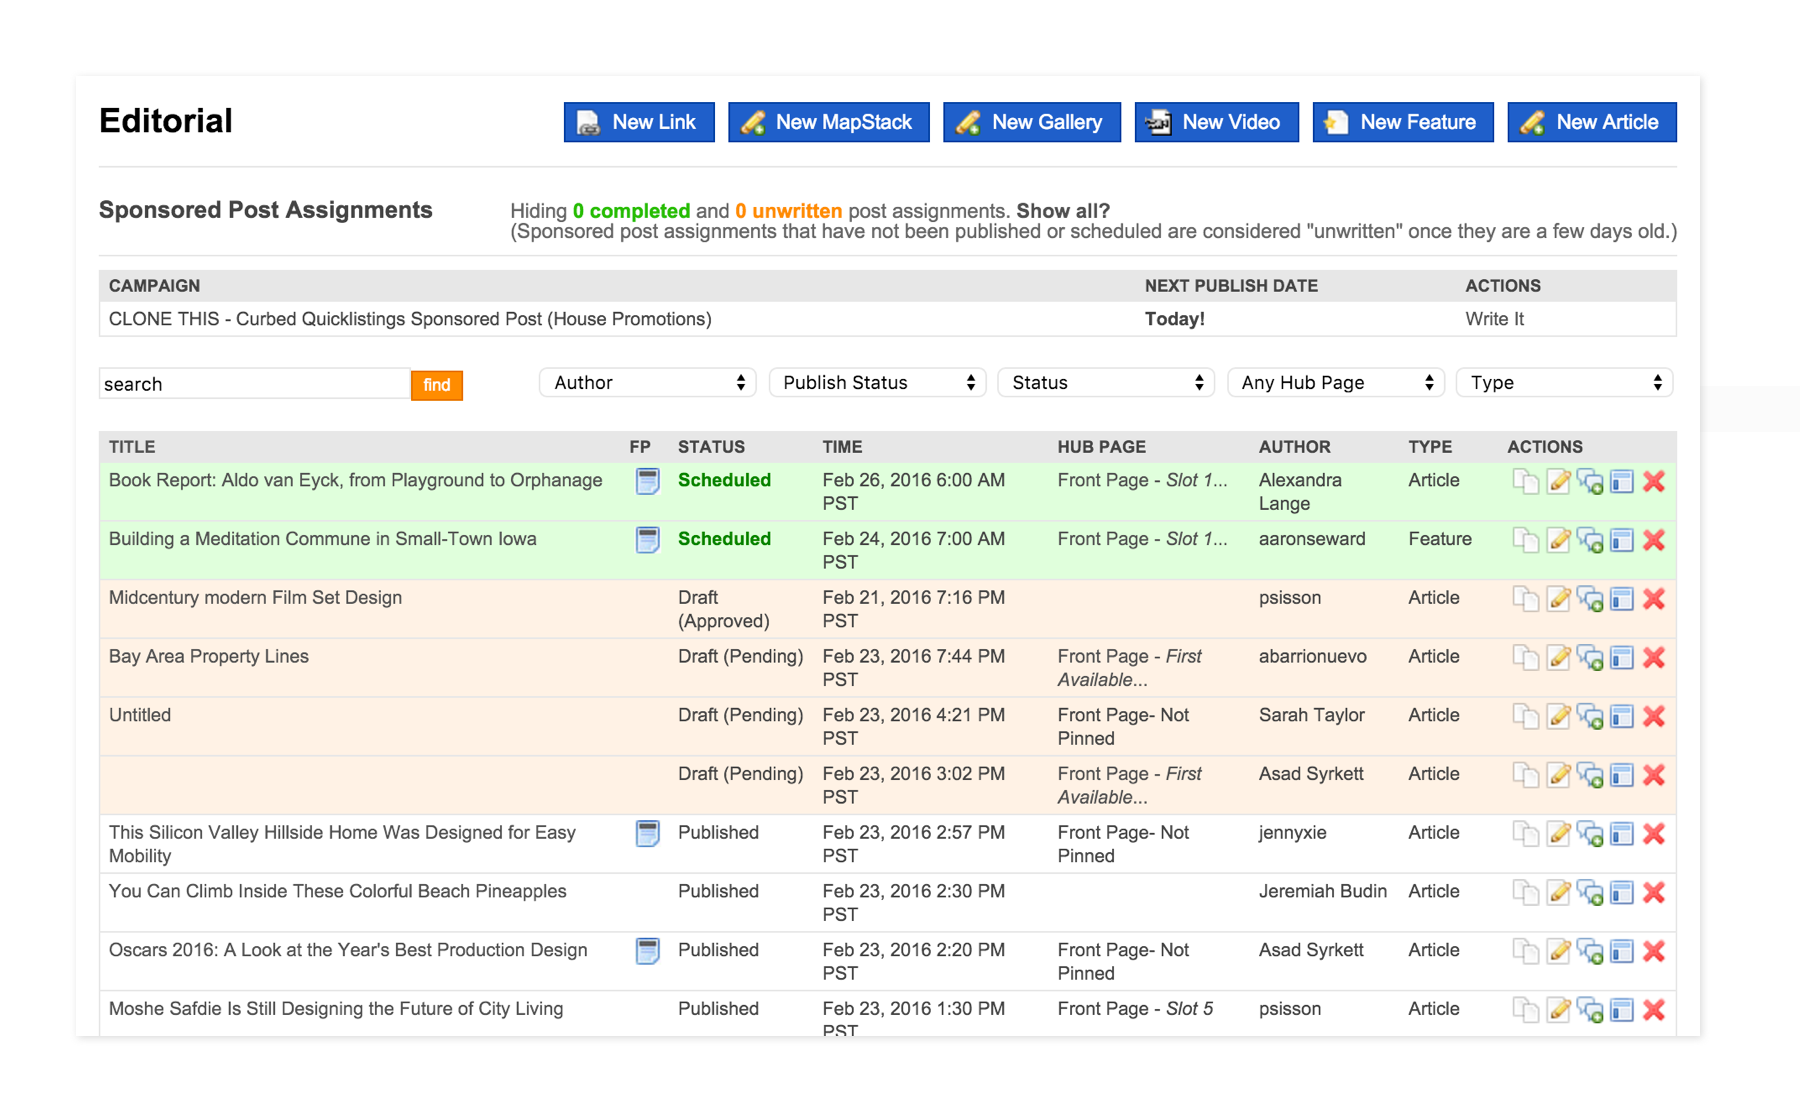Create a New Link
This screenshot has width=1800, height=1106.
coord(639,122)
